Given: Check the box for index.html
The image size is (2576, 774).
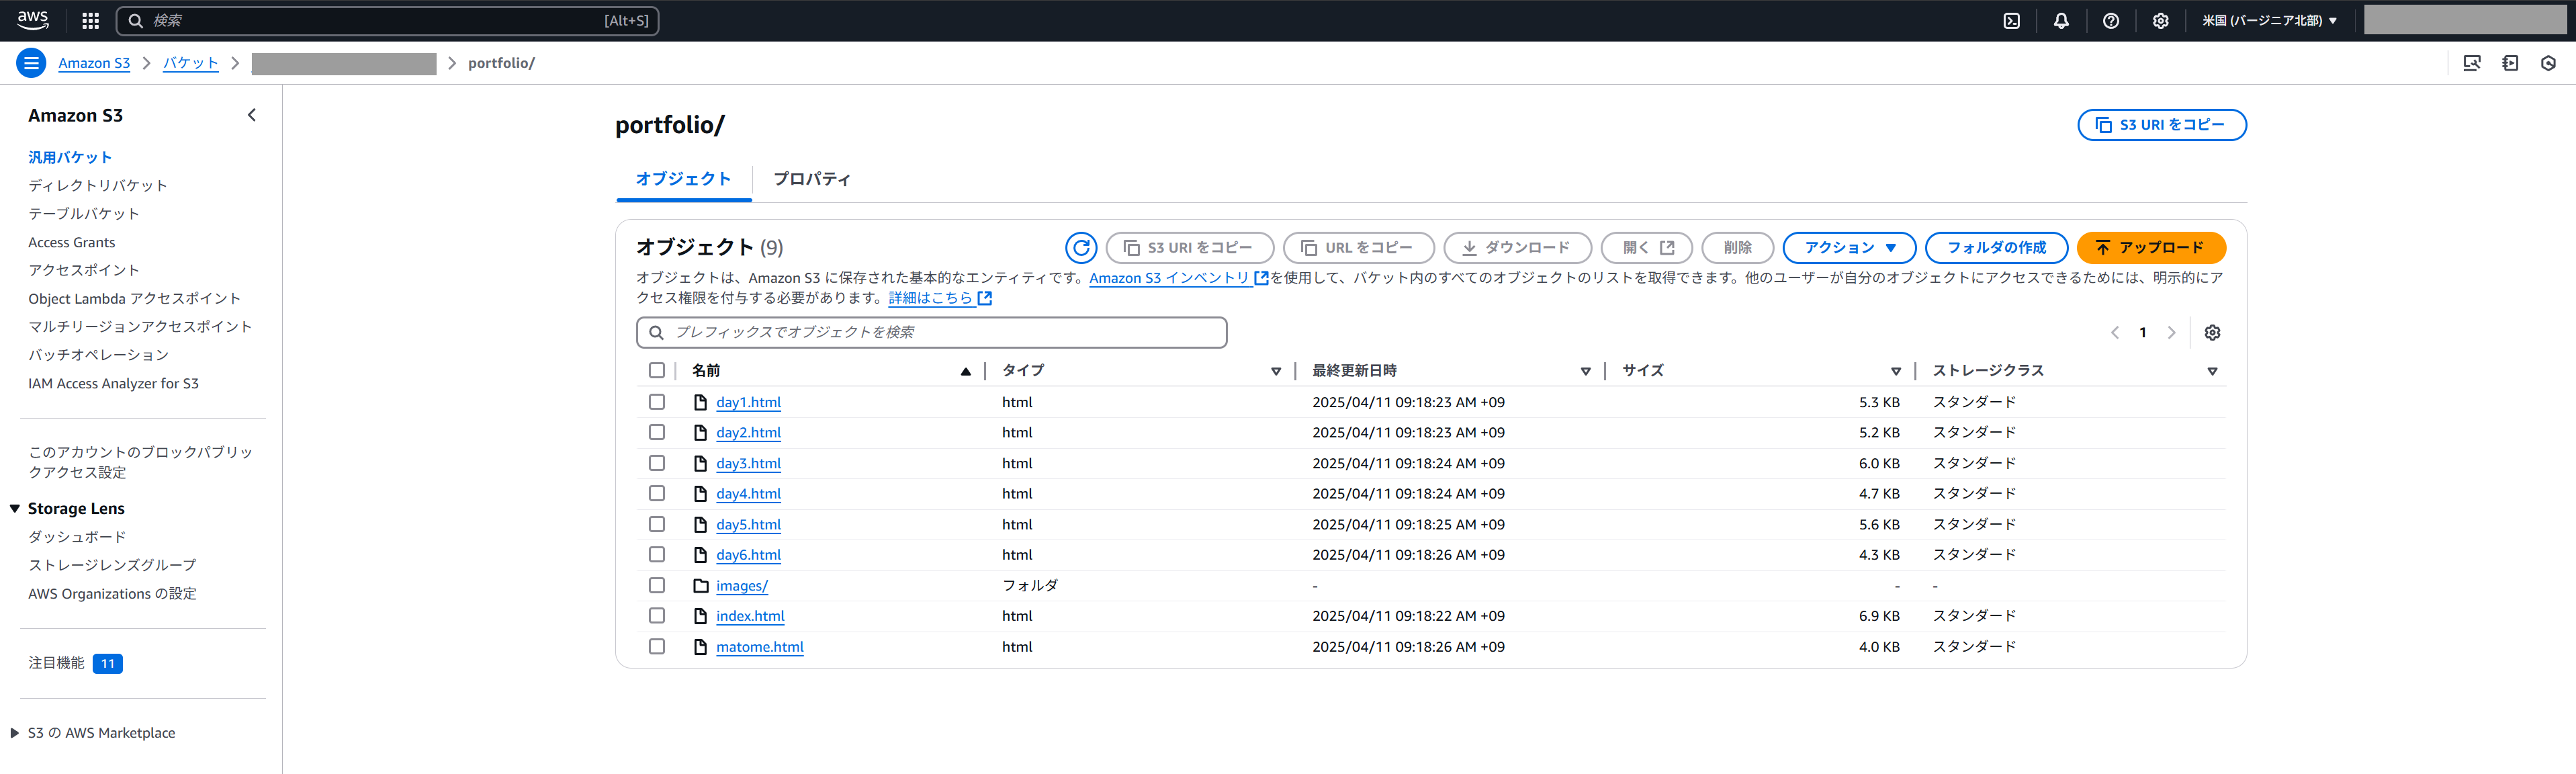Looking at the screenshot, I should tap(657, 616).
